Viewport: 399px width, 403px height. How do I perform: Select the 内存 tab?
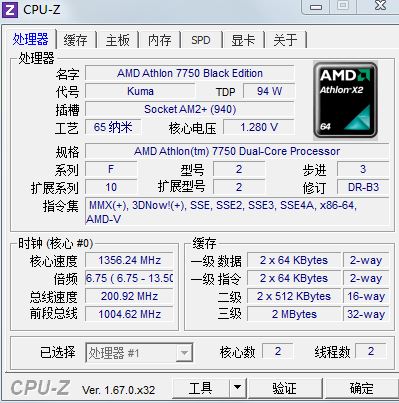159,41
